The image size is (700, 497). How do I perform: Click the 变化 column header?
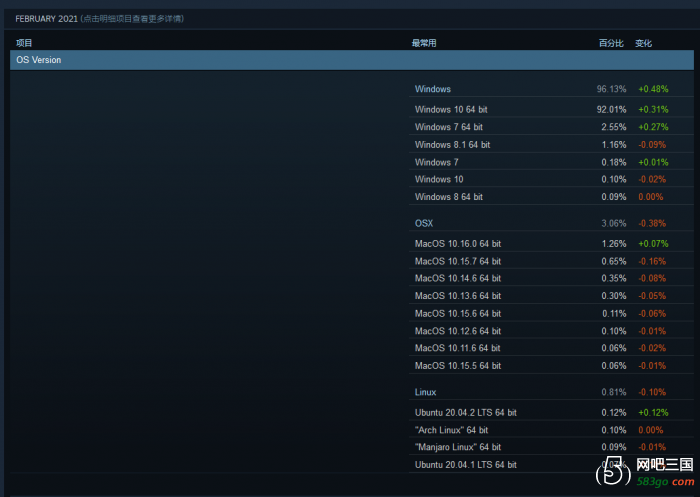coord(643,43)
